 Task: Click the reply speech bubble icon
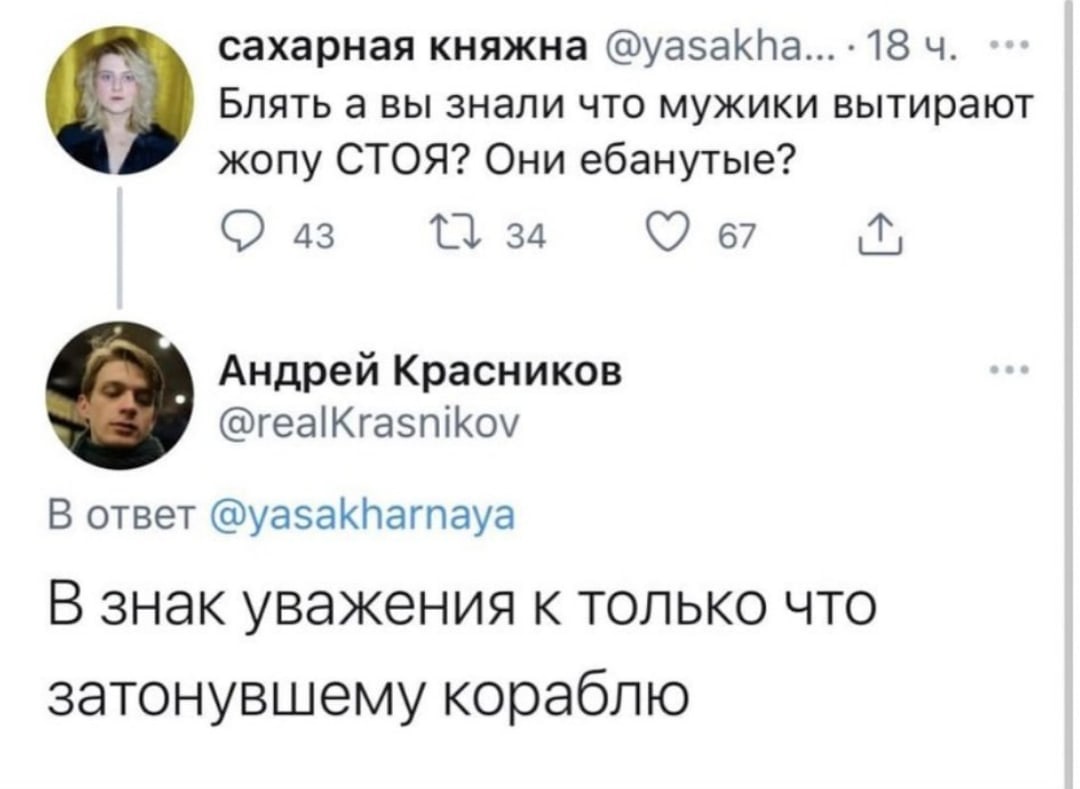pos(238,238)
